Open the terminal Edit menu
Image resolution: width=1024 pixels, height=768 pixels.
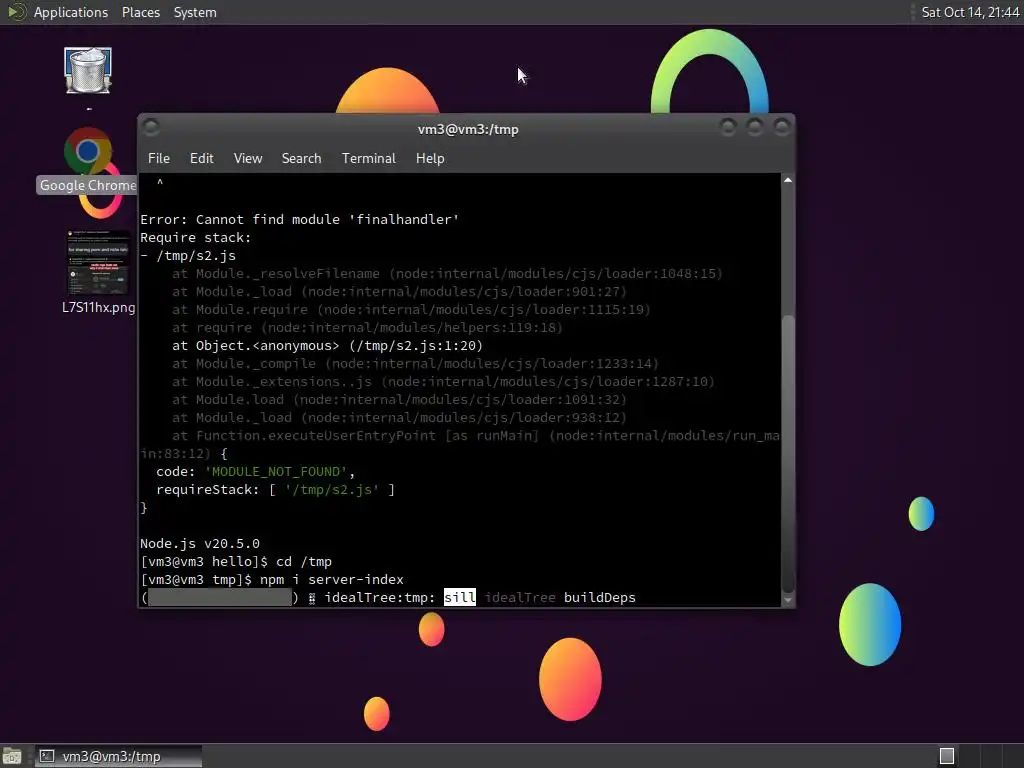point(201,159)
